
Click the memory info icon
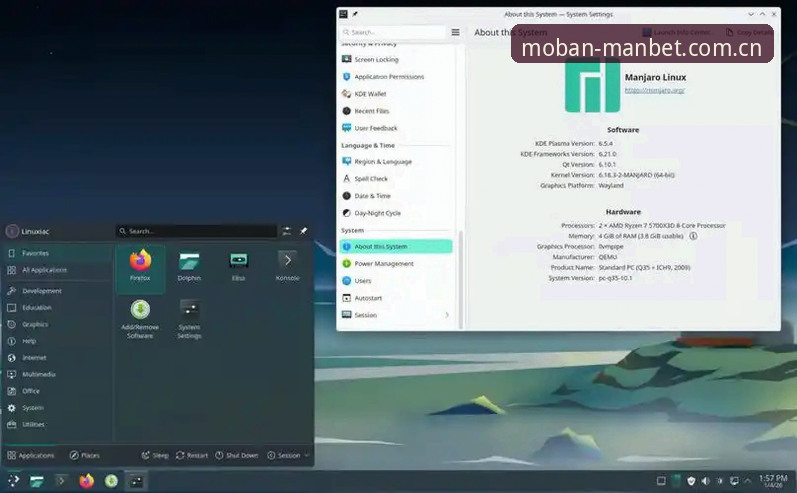(x=693, y=236)
